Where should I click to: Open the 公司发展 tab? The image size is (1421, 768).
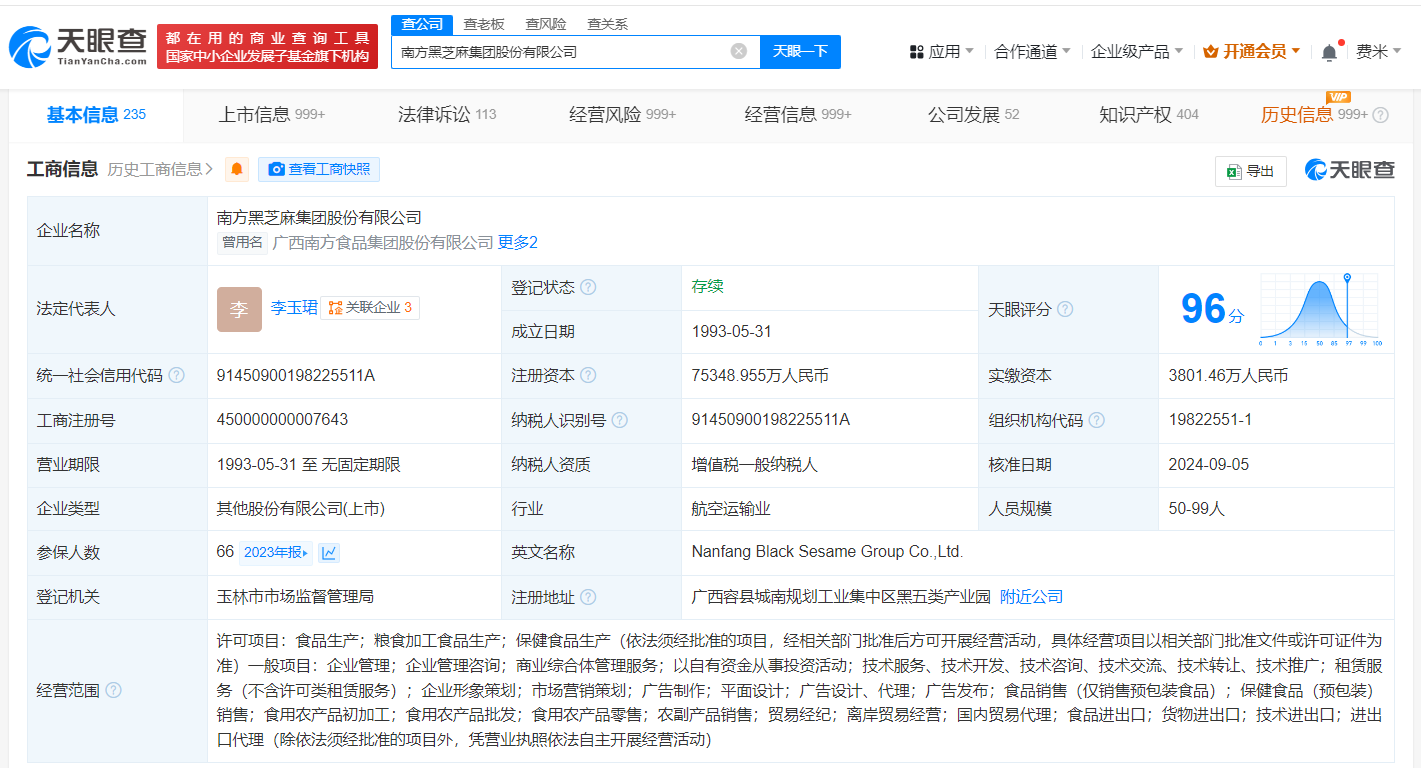974,115
